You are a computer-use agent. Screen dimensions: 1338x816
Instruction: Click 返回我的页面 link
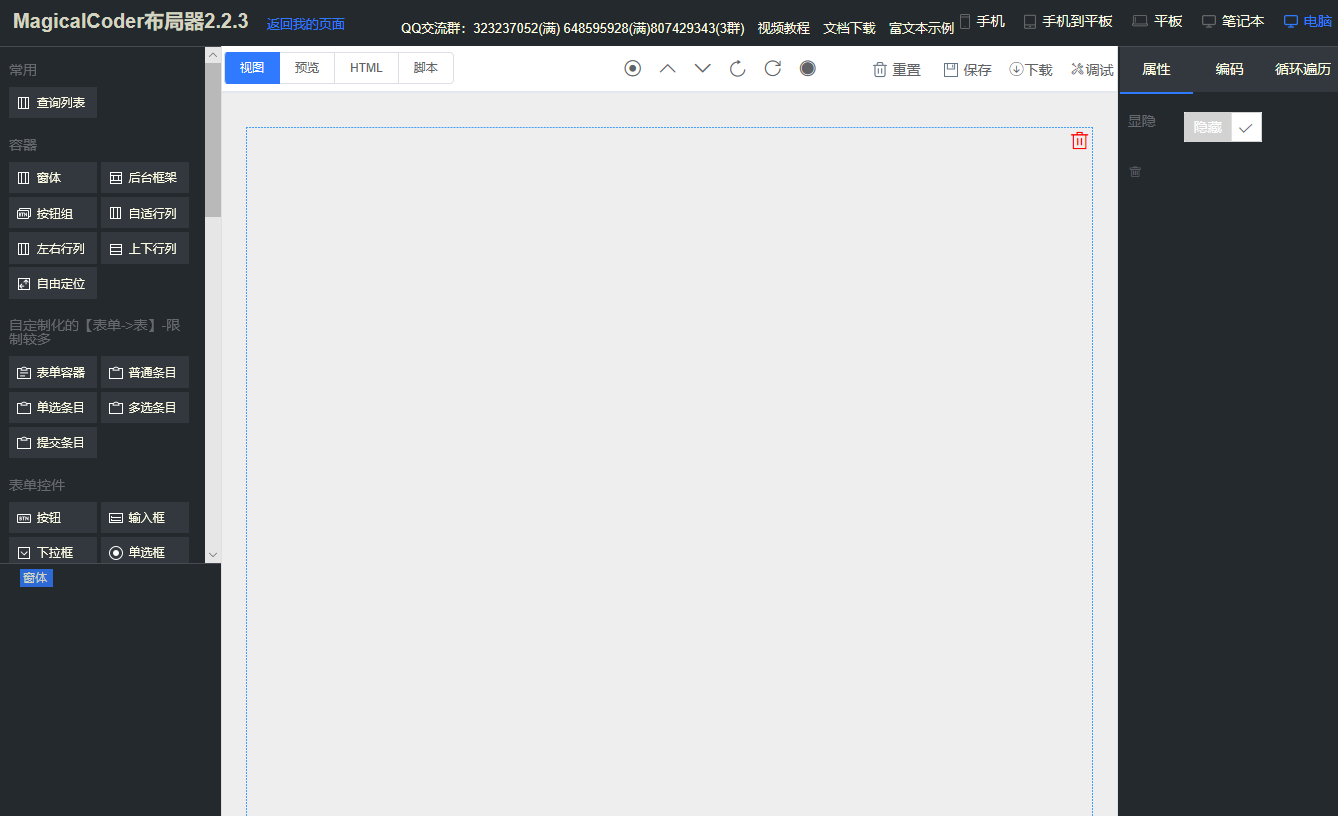(x=306, y=24)
